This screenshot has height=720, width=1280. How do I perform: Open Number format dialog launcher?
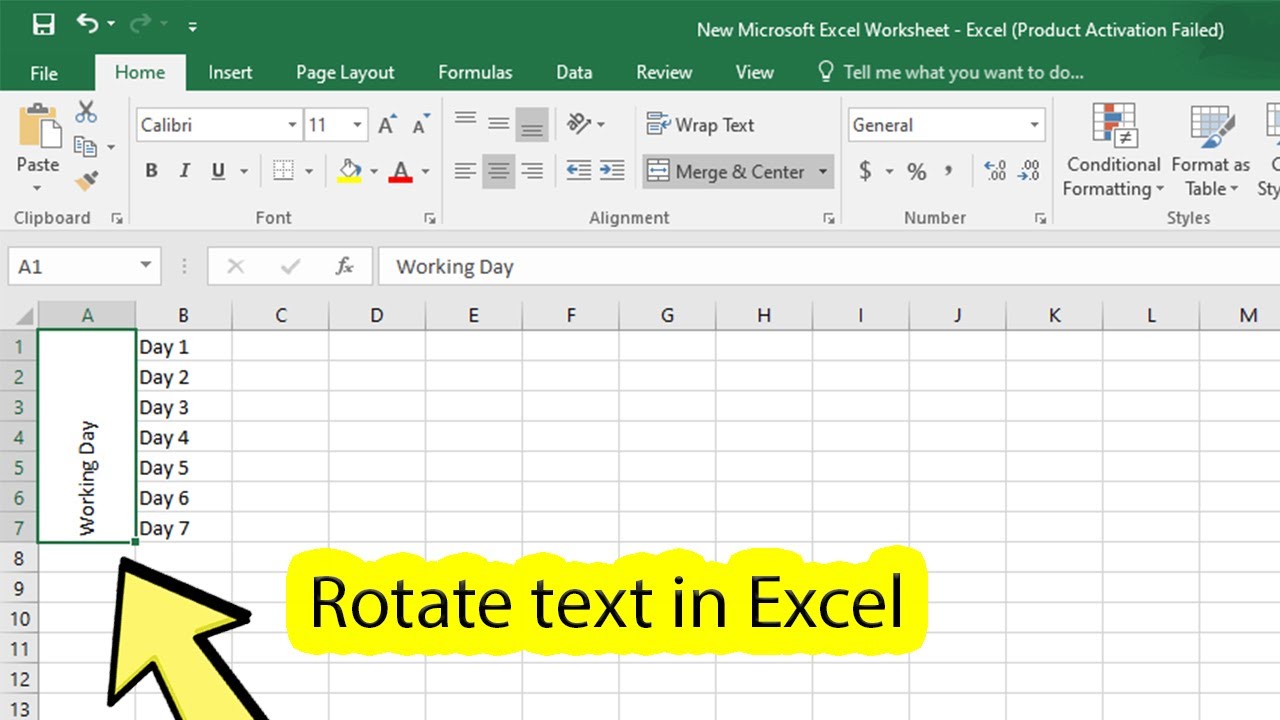(x=1040, y=218)
